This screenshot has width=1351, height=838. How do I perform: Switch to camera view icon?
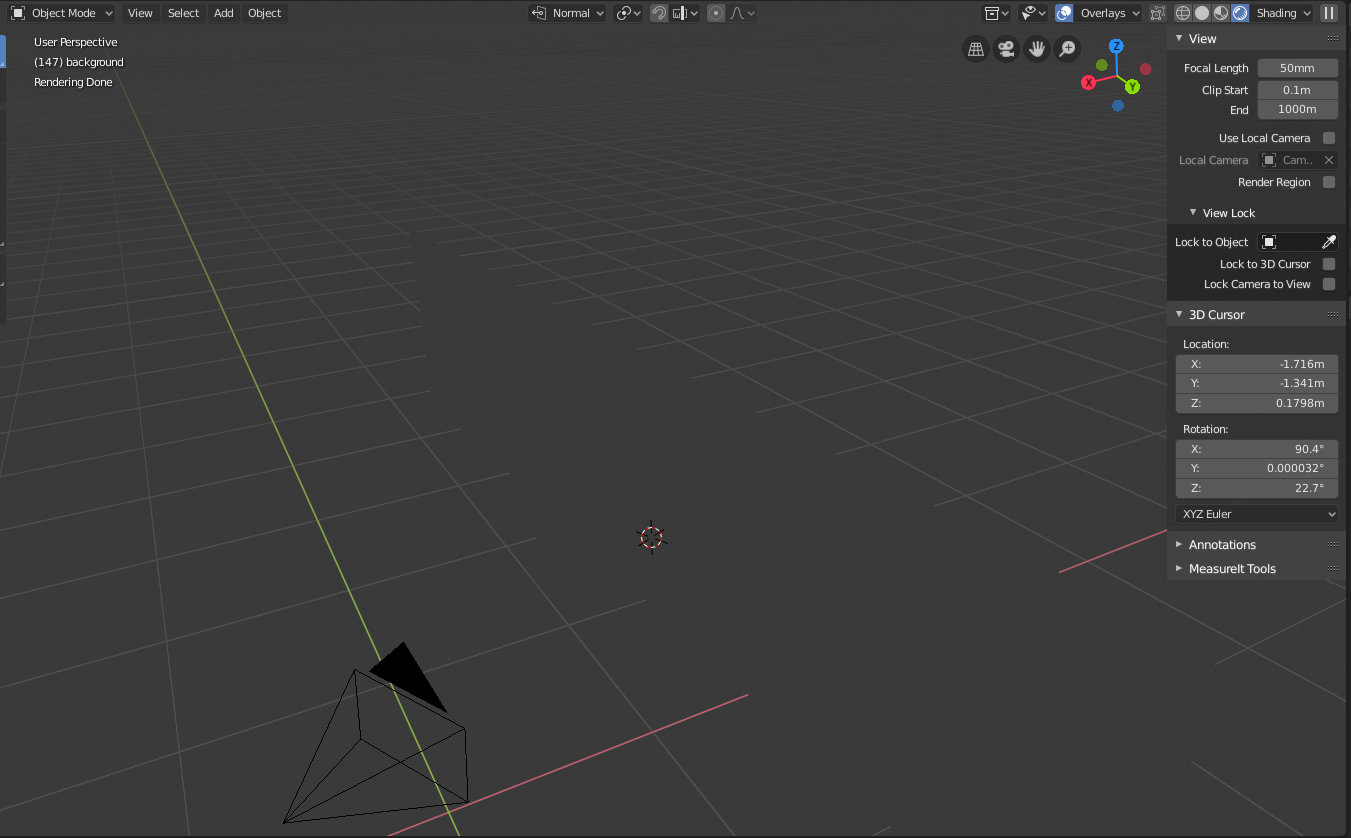point(1006,48)
